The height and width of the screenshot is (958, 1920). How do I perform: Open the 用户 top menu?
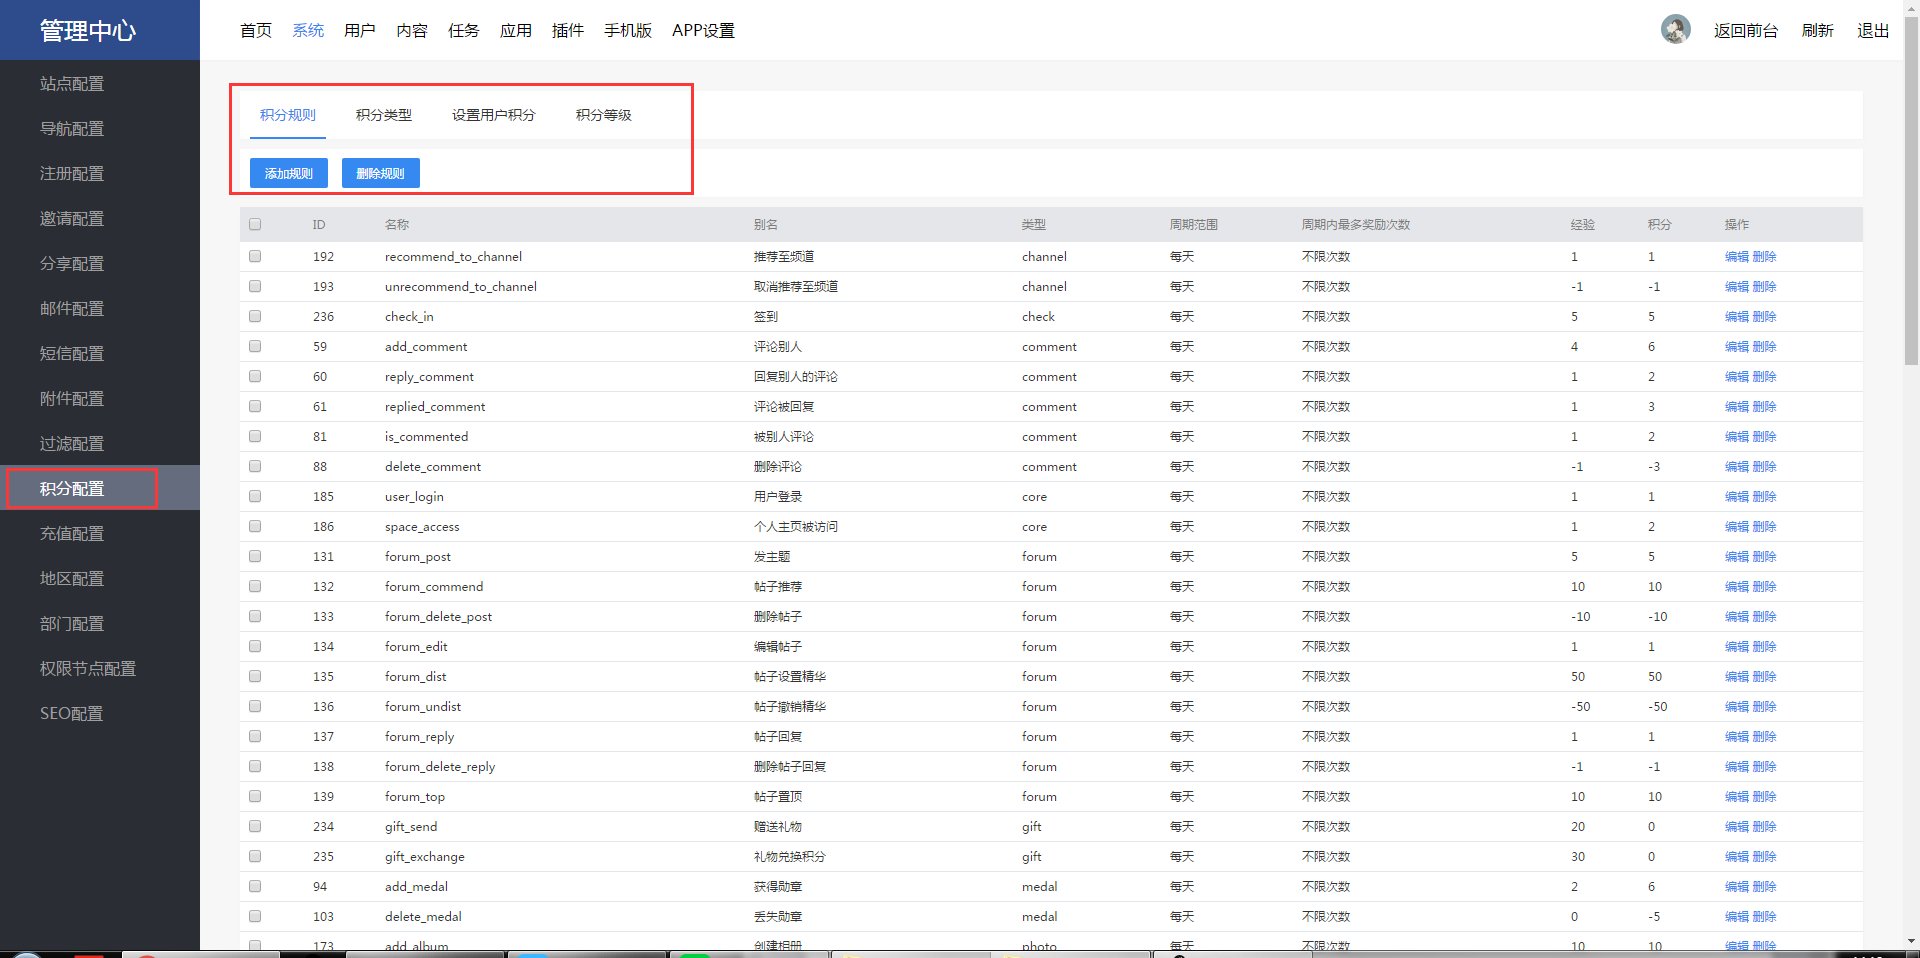pyautogui.click(x=360, y=30)
